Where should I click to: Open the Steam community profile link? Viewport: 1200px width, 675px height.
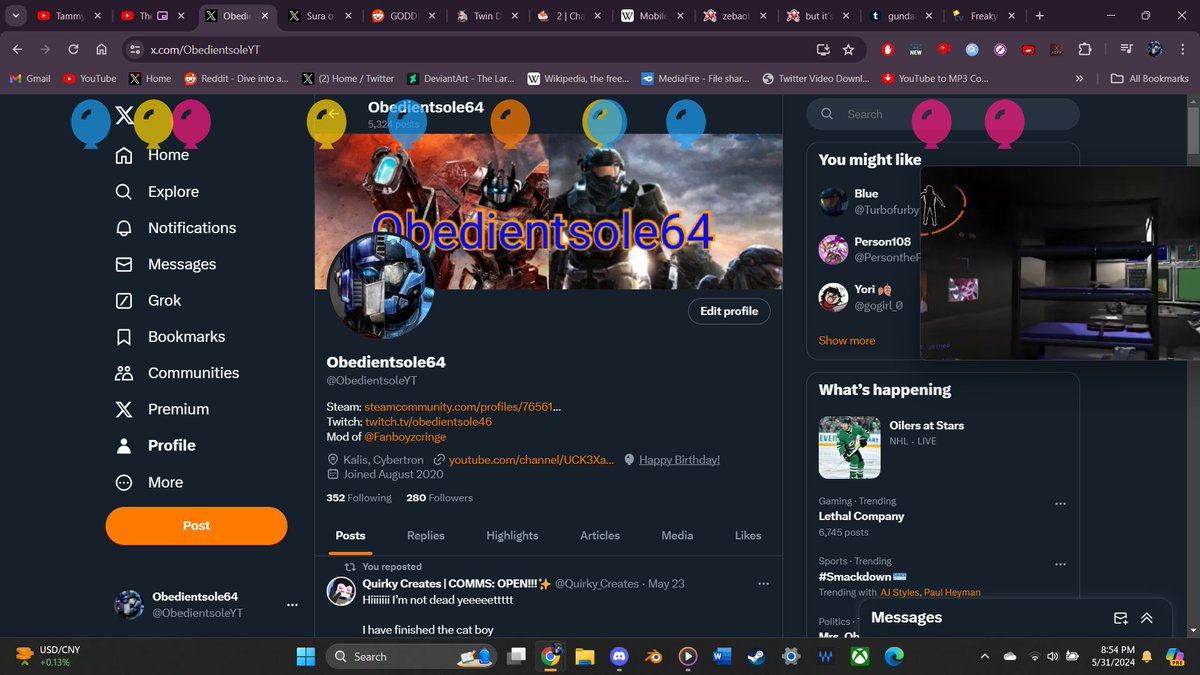pos(462,407)
